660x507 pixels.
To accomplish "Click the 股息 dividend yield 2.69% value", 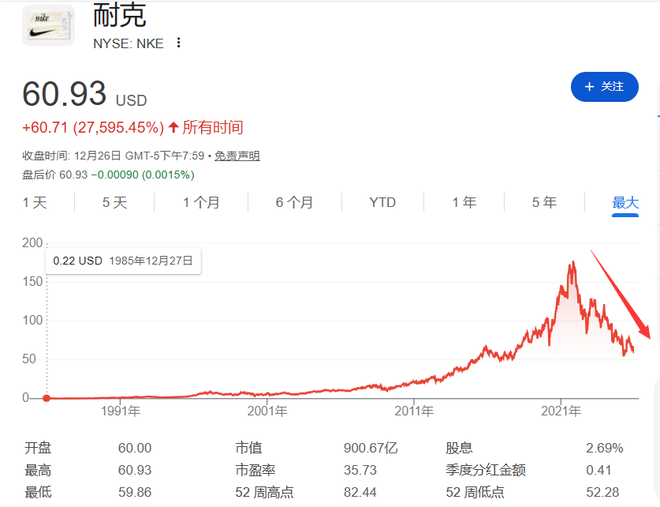I will click(604, 448).
